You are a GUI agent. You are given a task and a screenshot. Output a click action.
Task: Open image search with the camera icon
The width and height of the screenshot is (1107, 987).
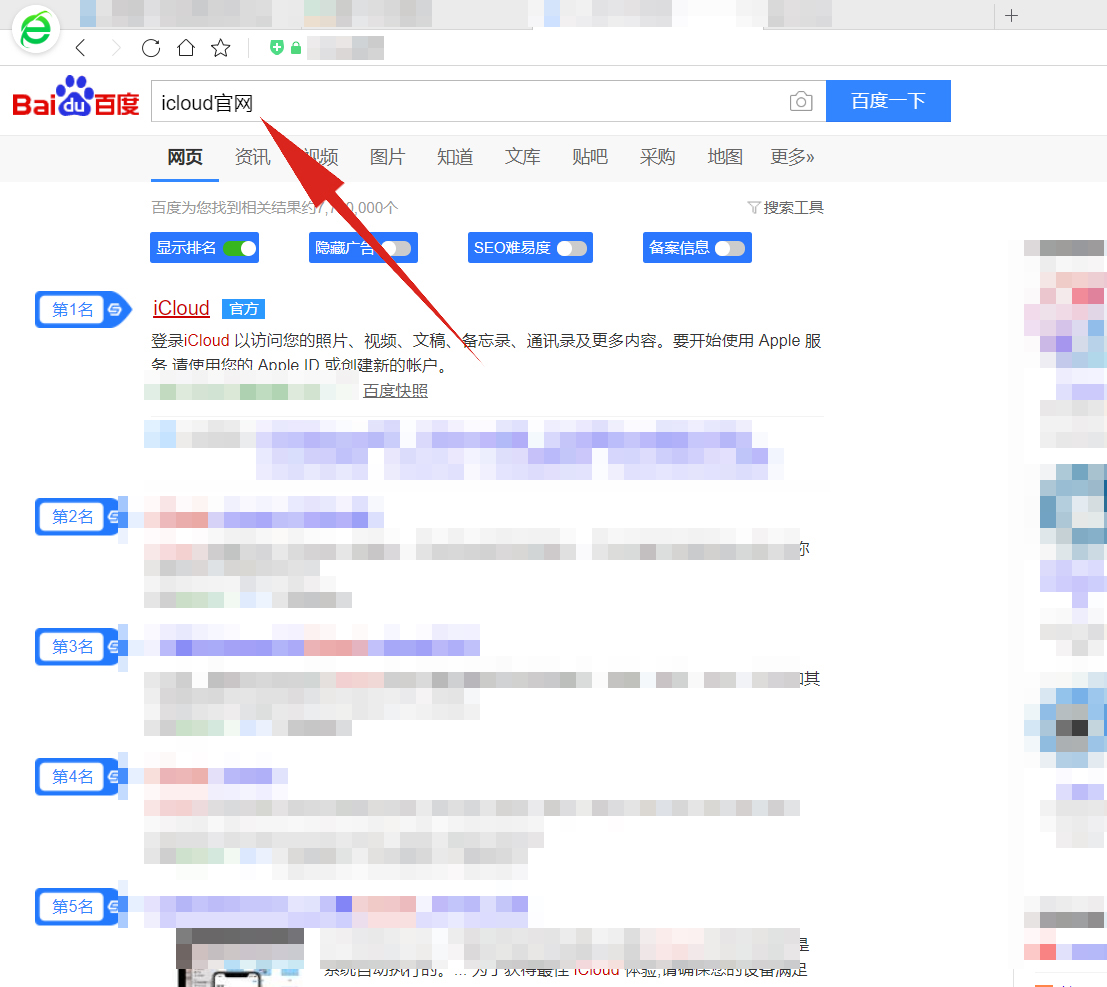801,102
